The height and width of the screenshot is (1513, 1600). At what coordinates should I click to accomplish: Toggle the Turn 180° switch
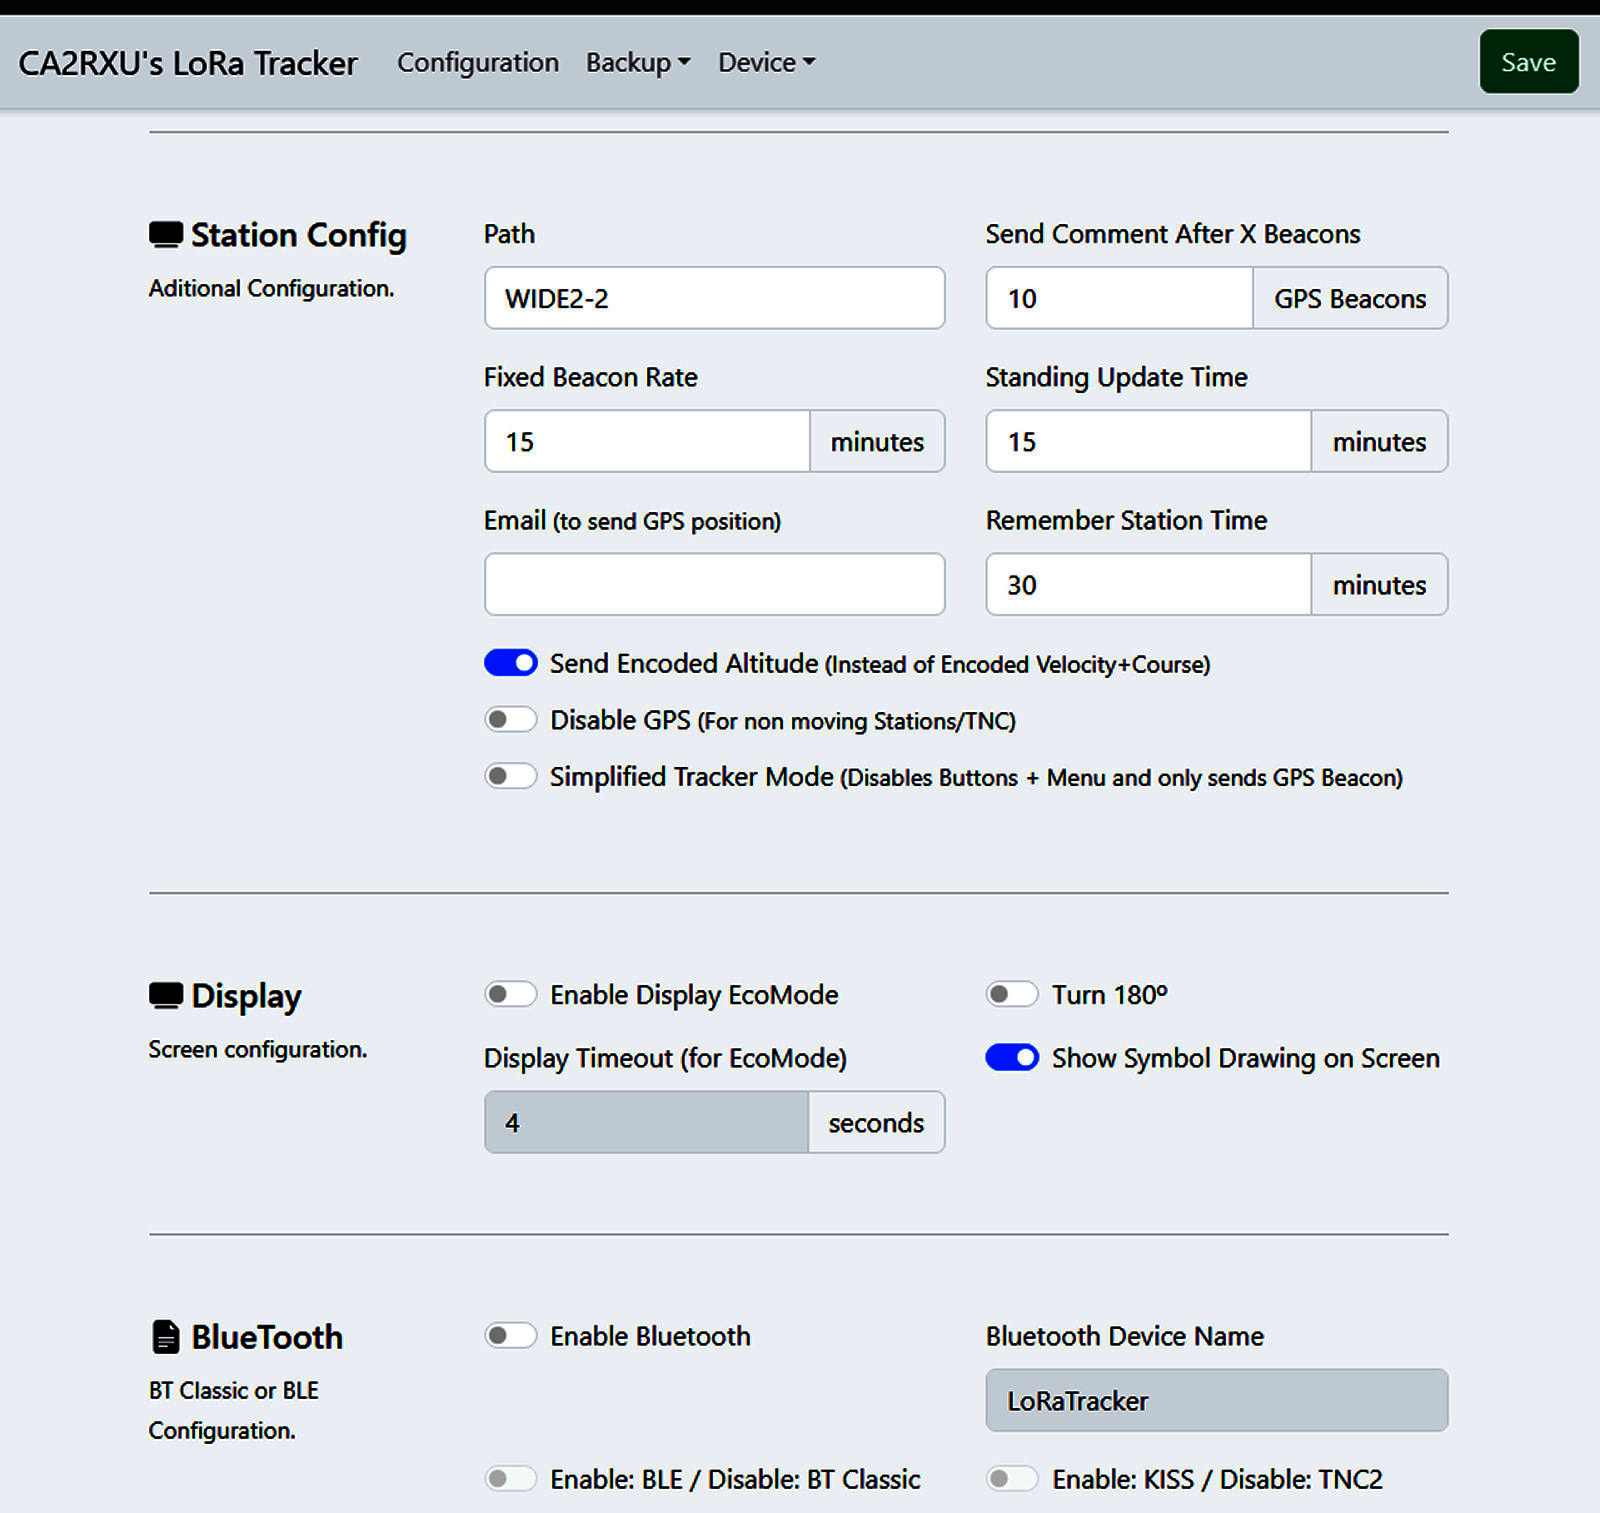click(1012, 995)
